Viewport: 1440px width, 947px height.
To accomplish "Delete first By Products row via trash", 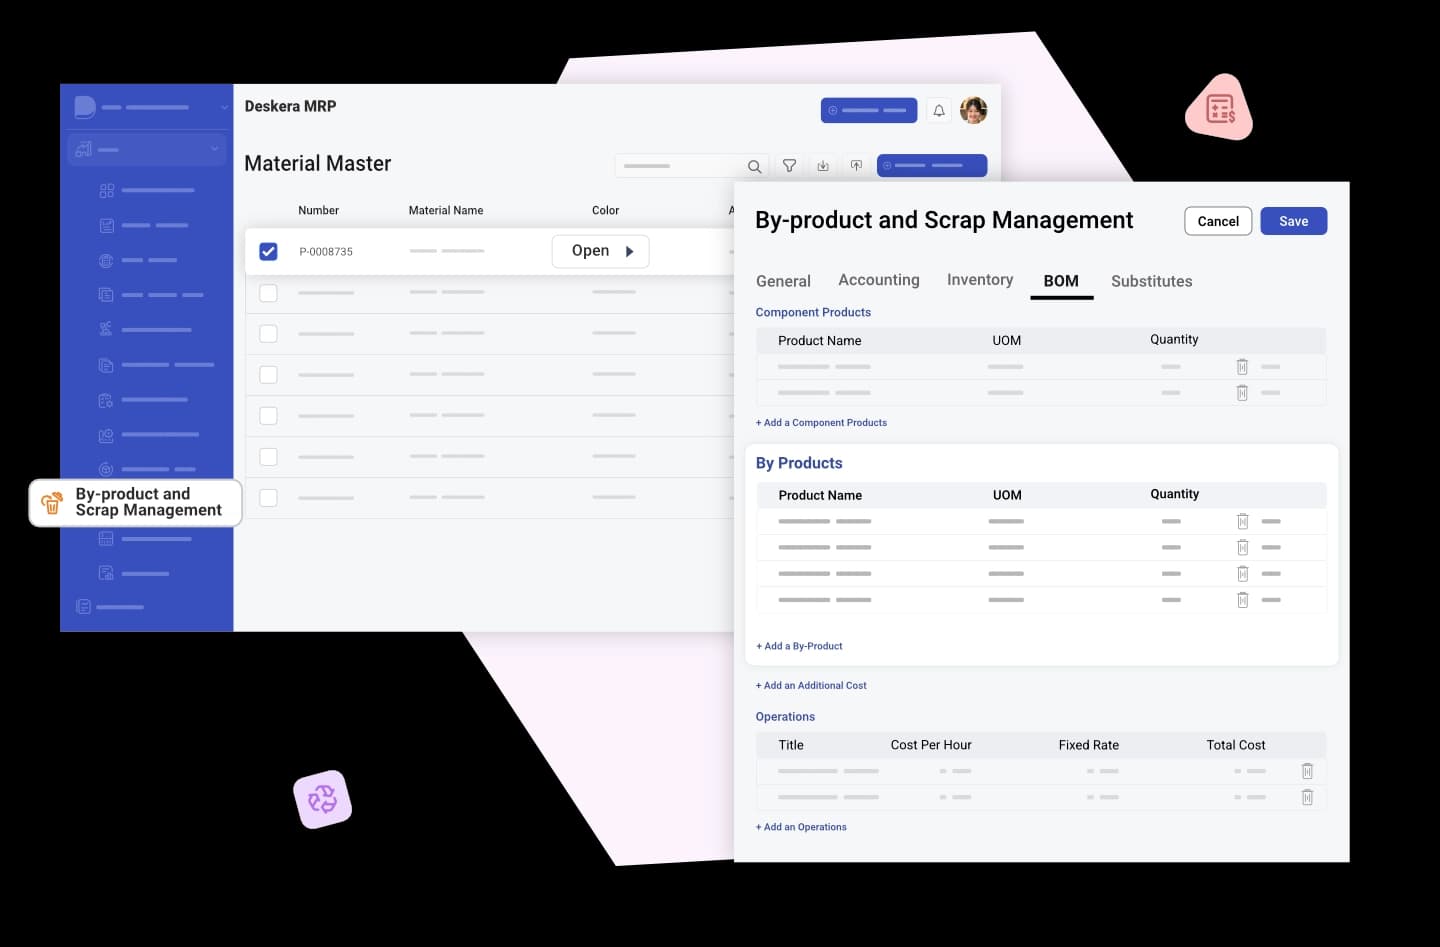I will click(x=1242, y=522).
